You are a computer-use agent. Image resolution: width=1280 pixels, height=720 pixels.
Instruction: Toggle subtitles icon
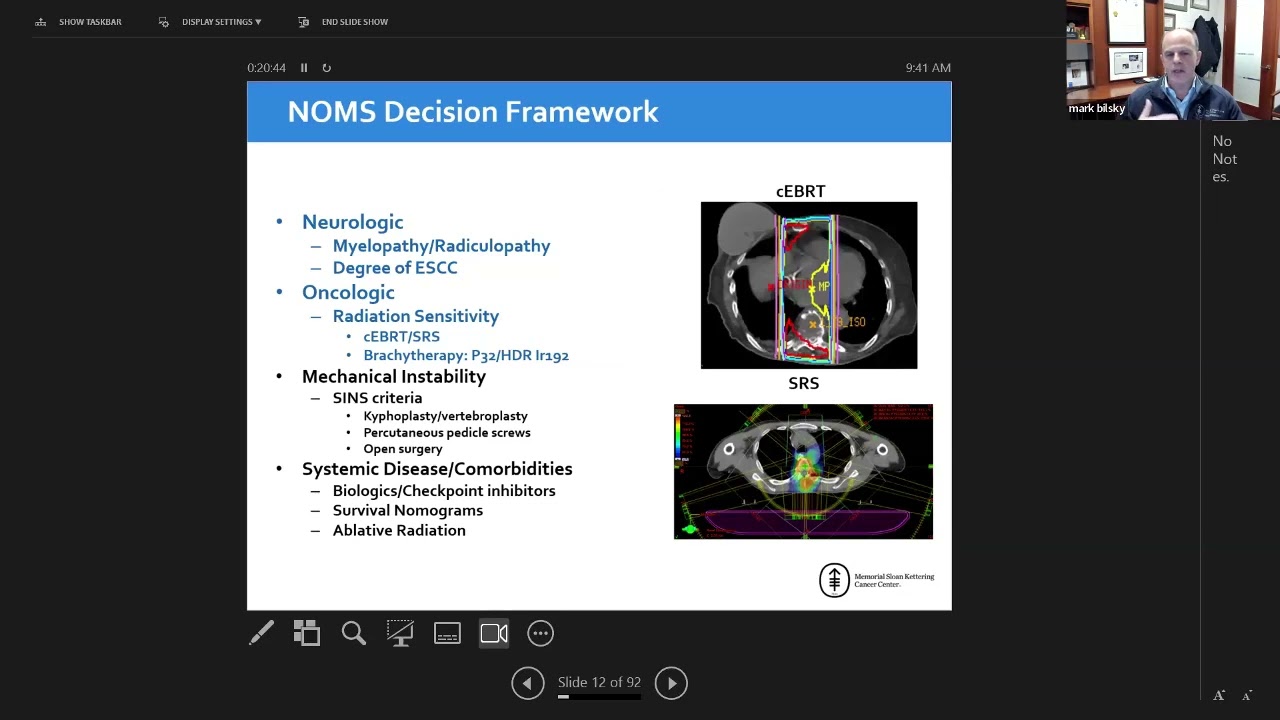coord(447,633)
